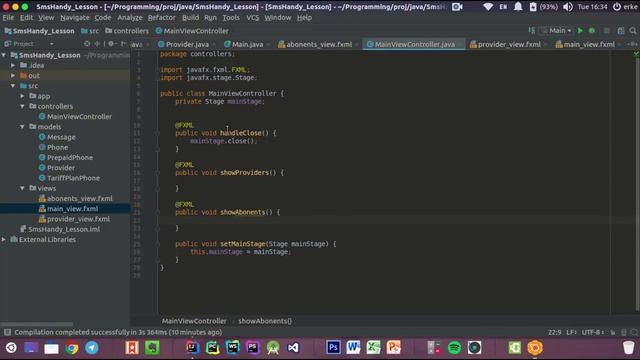Collapse the views package
Image resolution: width=640 pixels, height=360 pixels.
pos(22,188)
